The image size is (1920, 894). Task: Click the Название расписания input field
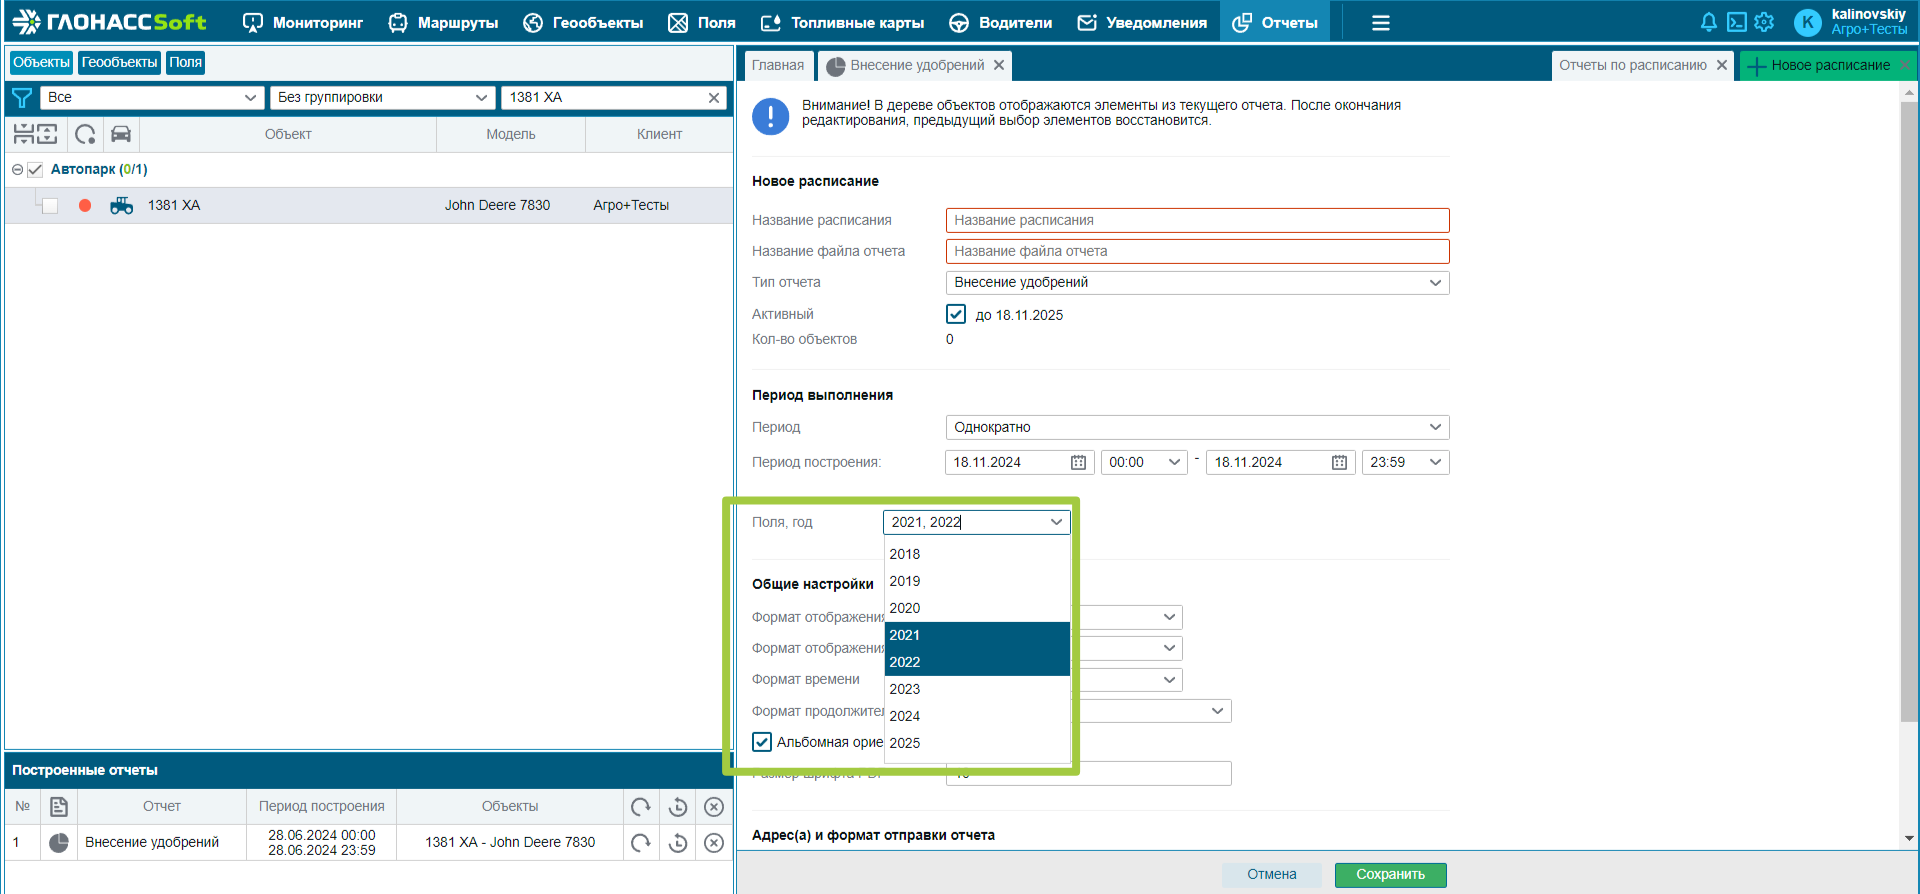[x=1197, y=220]
